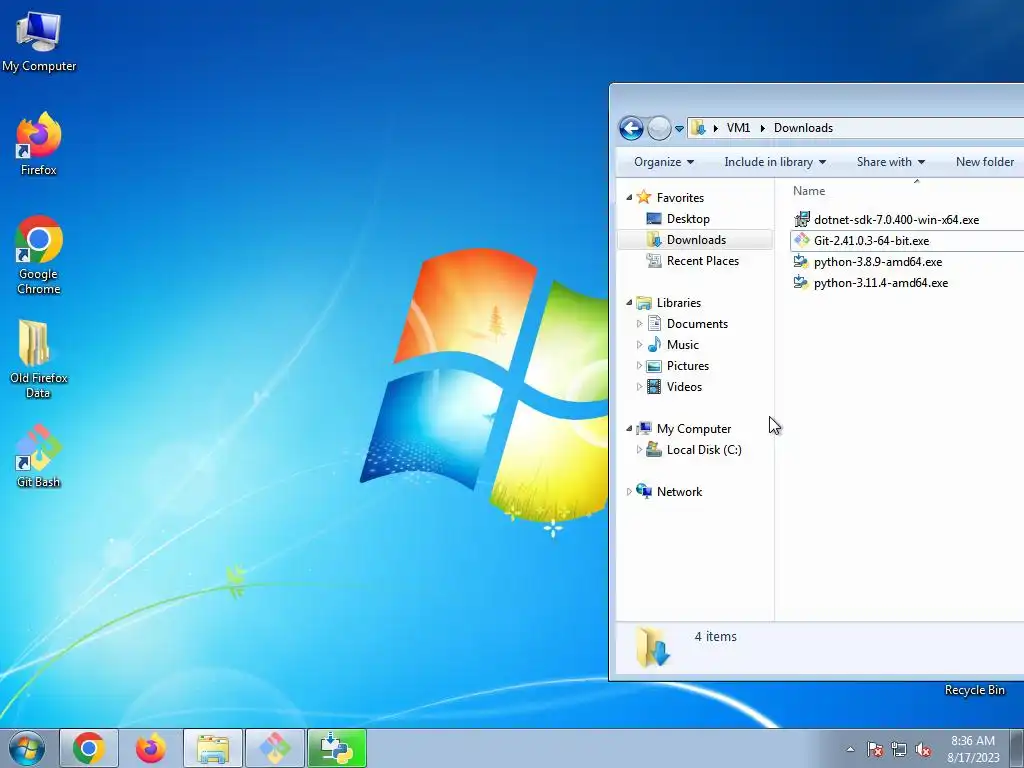Select the Music library

pyautogui.click(x=682, y=344)
